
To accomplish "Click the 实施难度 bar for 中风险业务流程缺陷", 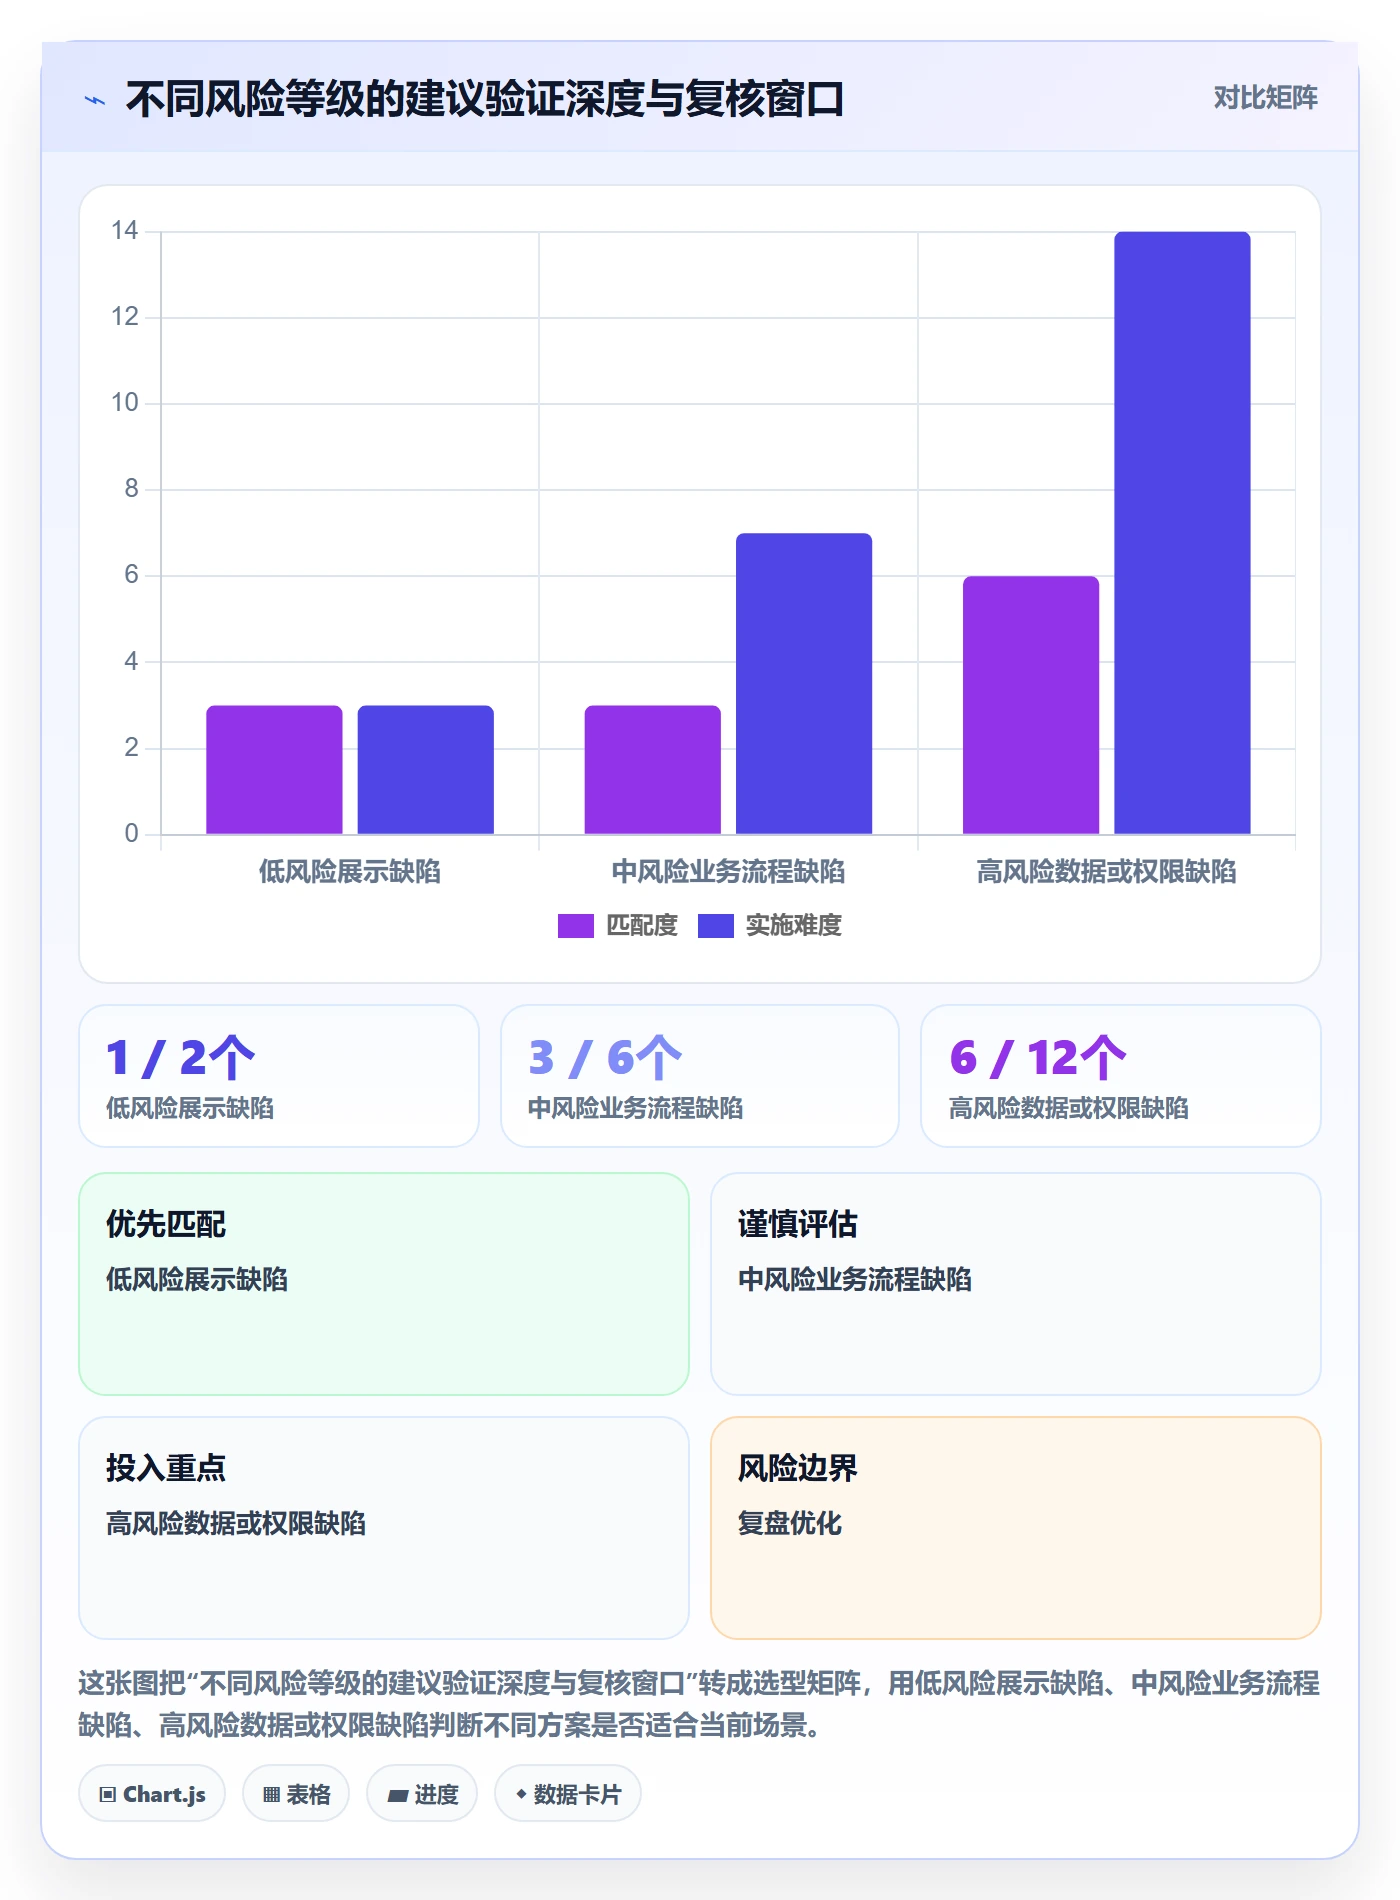I will pyautogui.click(x=804, y=684).
